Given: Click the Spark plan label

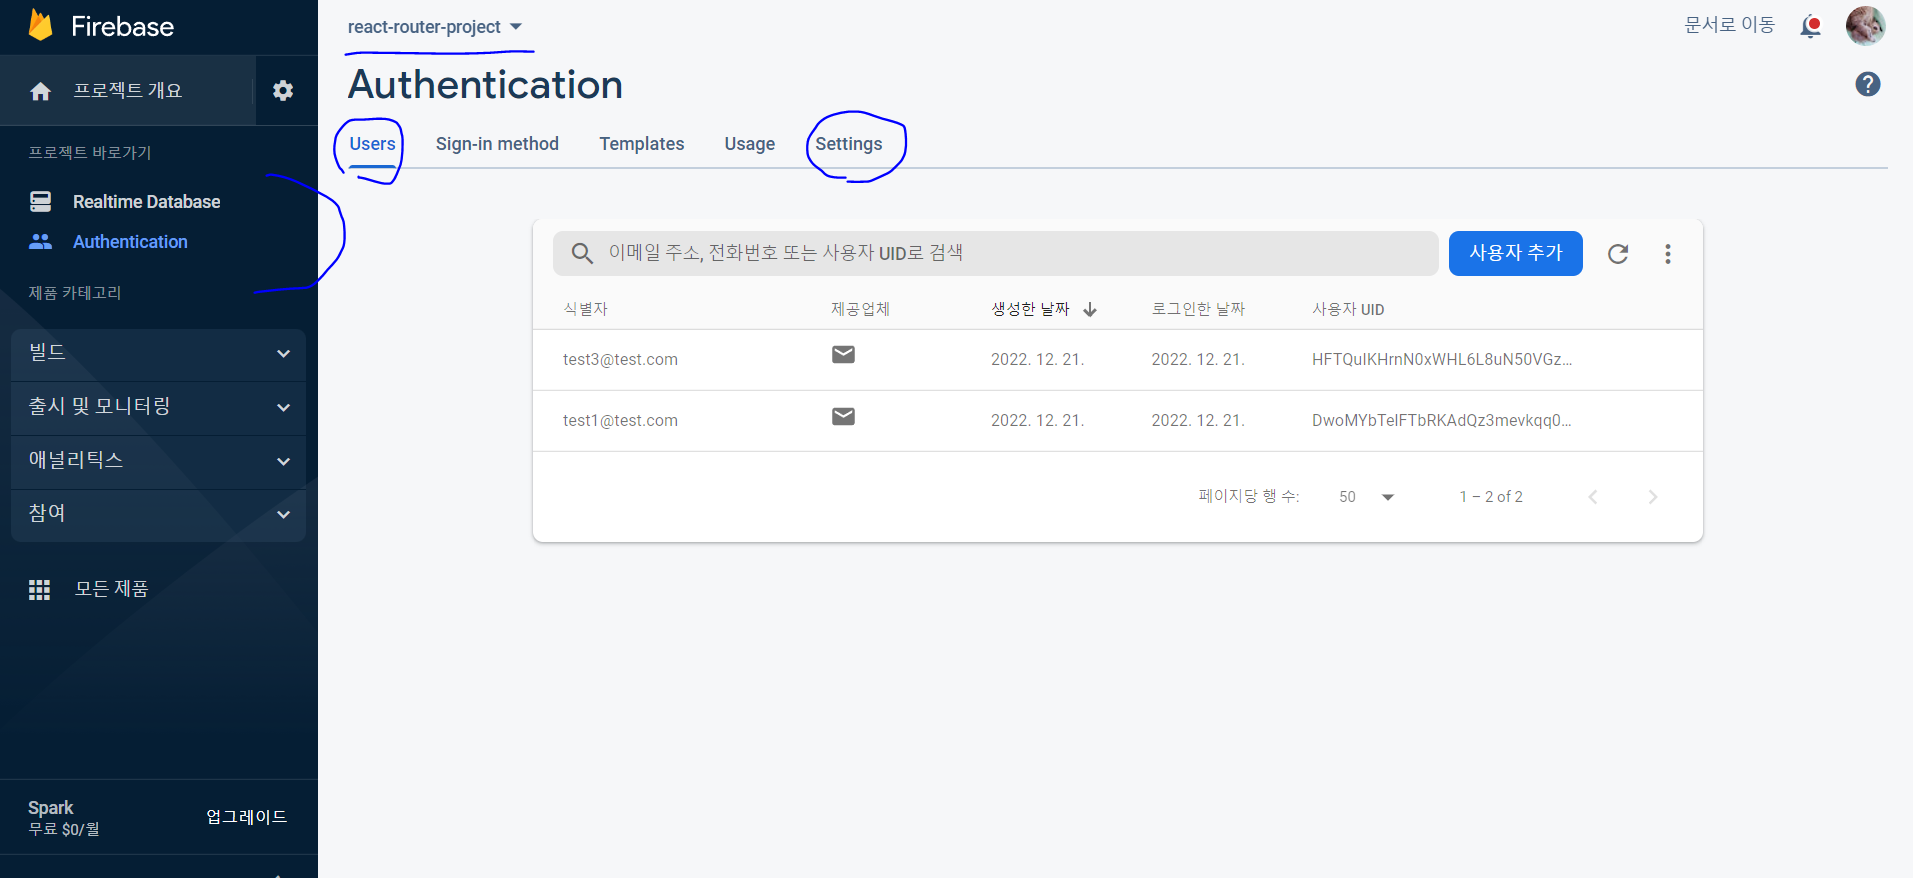Looking at the screenshot, I should coord(51,808).
